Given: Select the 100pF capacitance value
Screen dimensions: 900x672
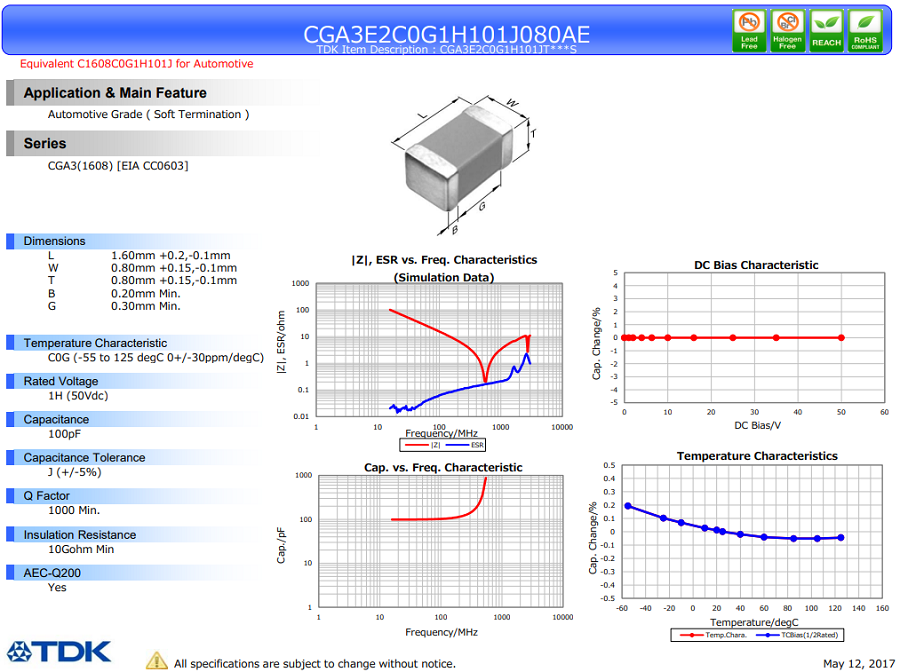Looking at the screenshot, I should point(64,434).
